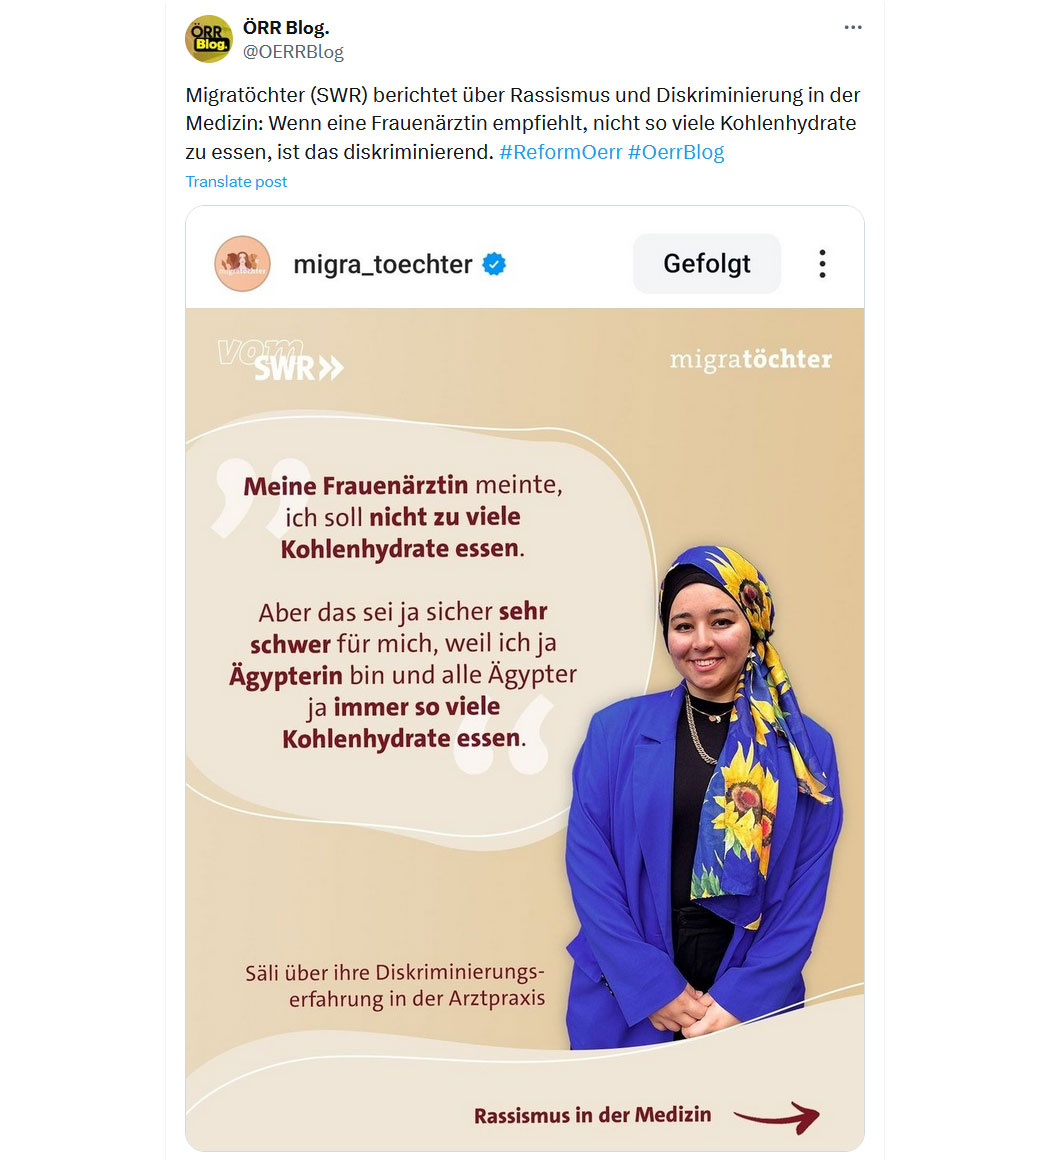Click the caption about Säli's Diskriminierungserfahrung
The height and width of the screenshot is (1160, 1050).
(x=395, y=985)
